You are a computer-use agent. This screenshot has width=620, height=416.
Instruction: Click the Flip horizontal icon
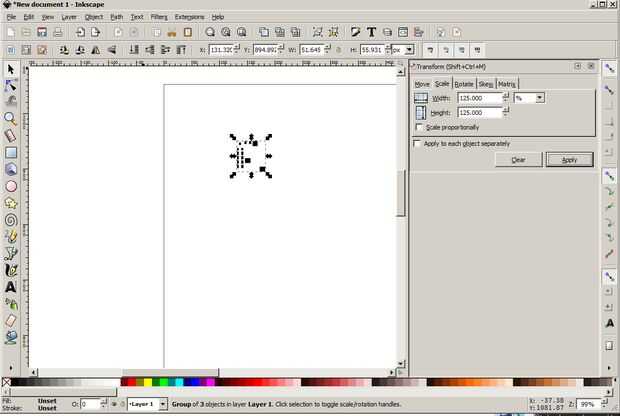(x=96, y=50)
